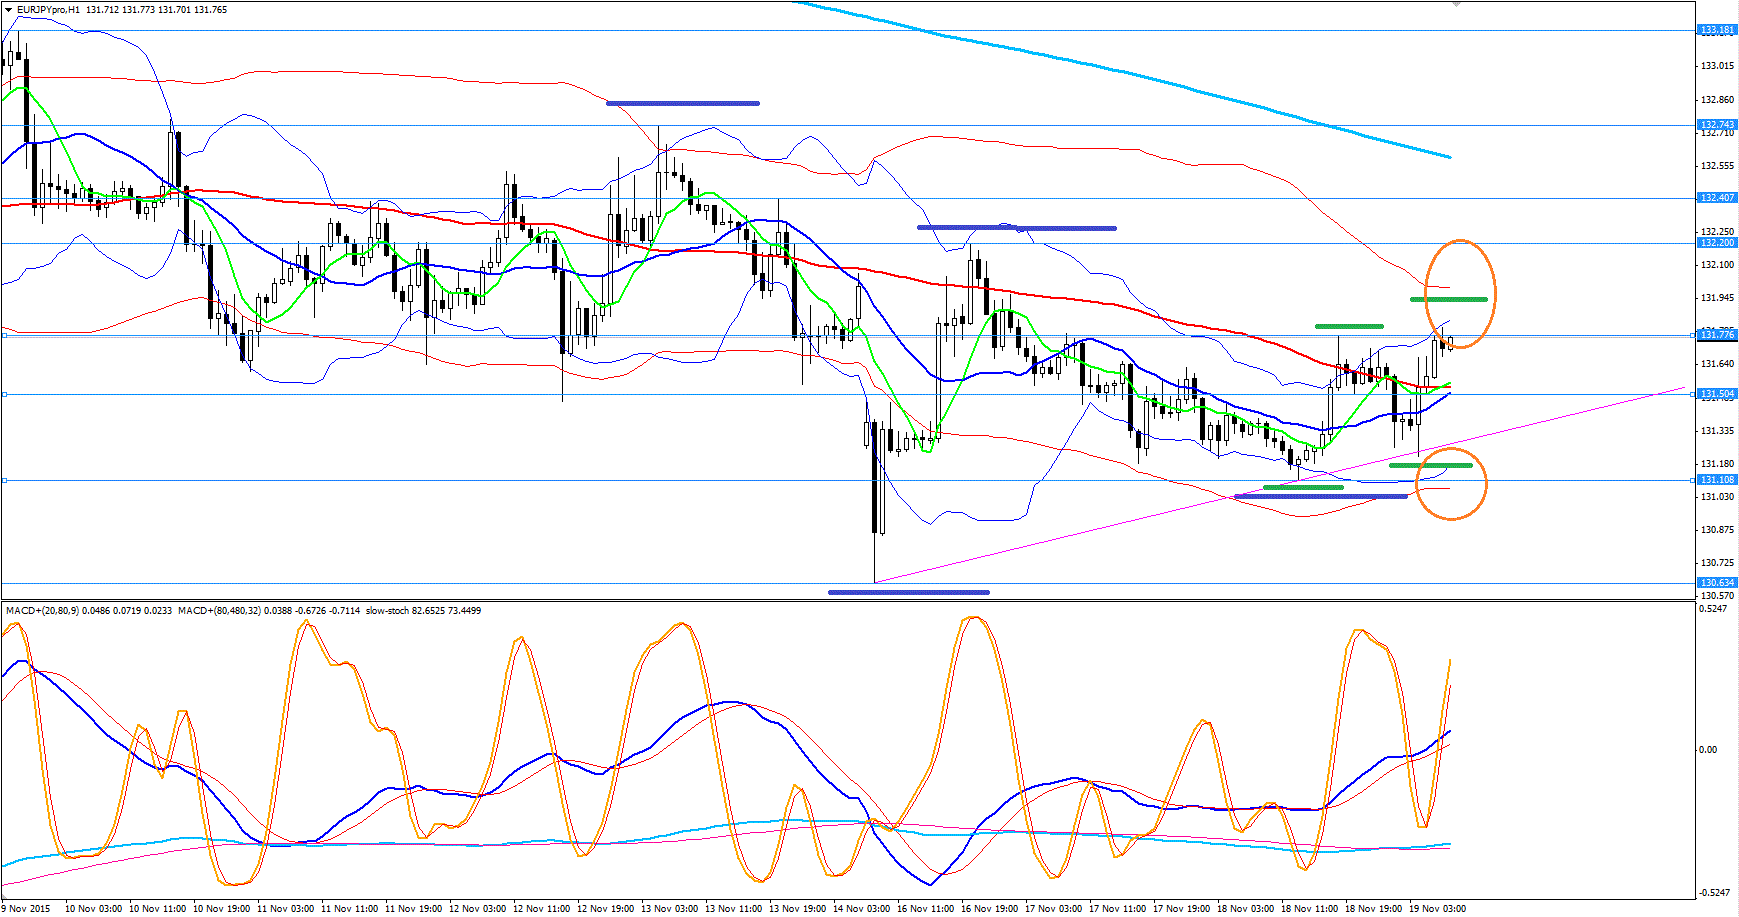Select the 132.407 price level tag
Screen dimensions: 1739x917
point(1717,198)
